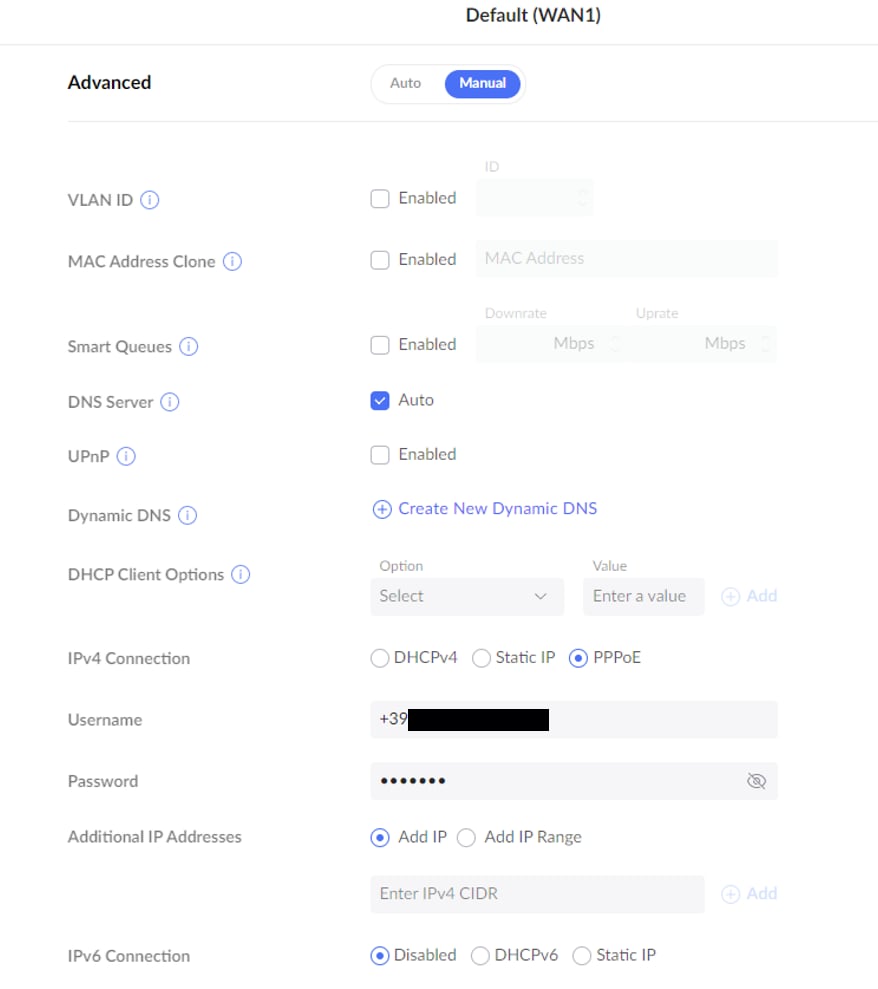
Task: Show the Smart Queues info tooltip icon
Action: click(189, 346)
